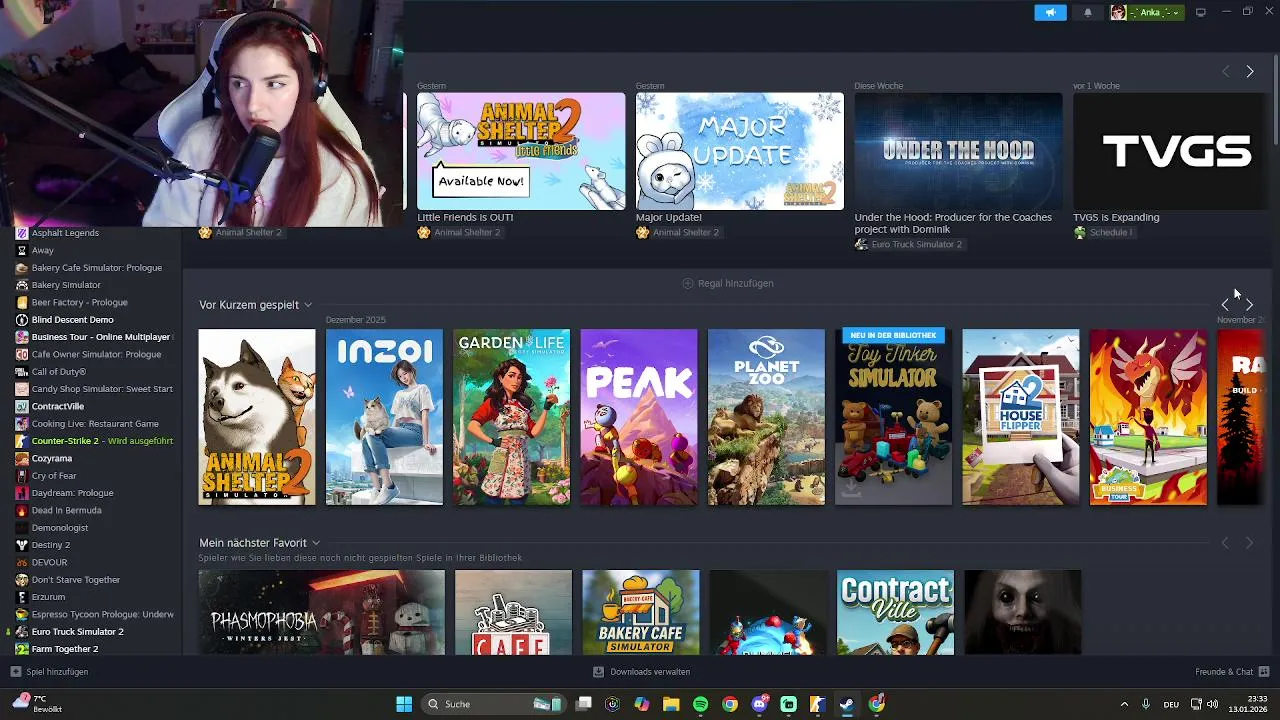Click the Schedule I icon under TVGS is Expanding
1280x720 pixels.
coord(1080,232)
